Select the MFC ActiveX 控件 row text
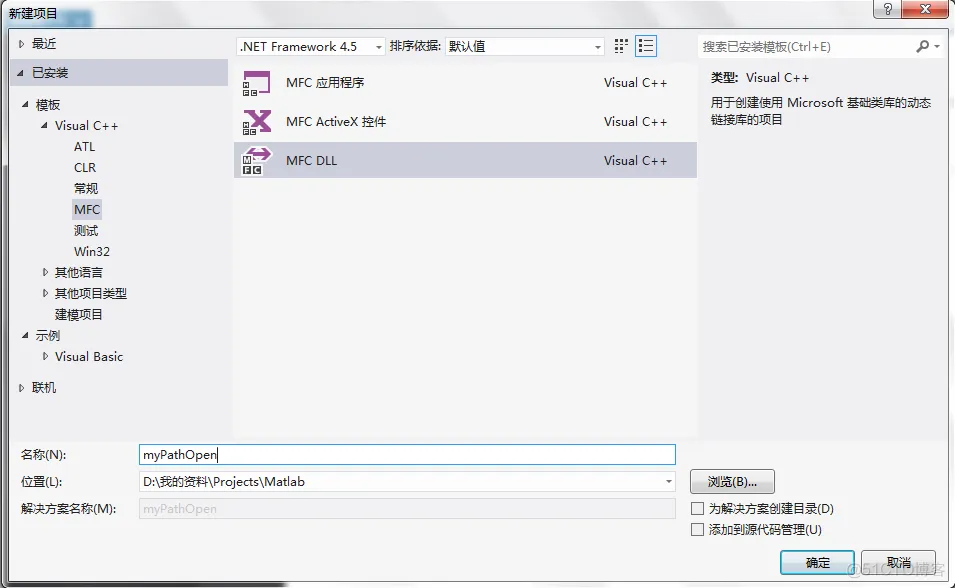Image resolution: width=955 pixels, height=588 pixels. 336,122
